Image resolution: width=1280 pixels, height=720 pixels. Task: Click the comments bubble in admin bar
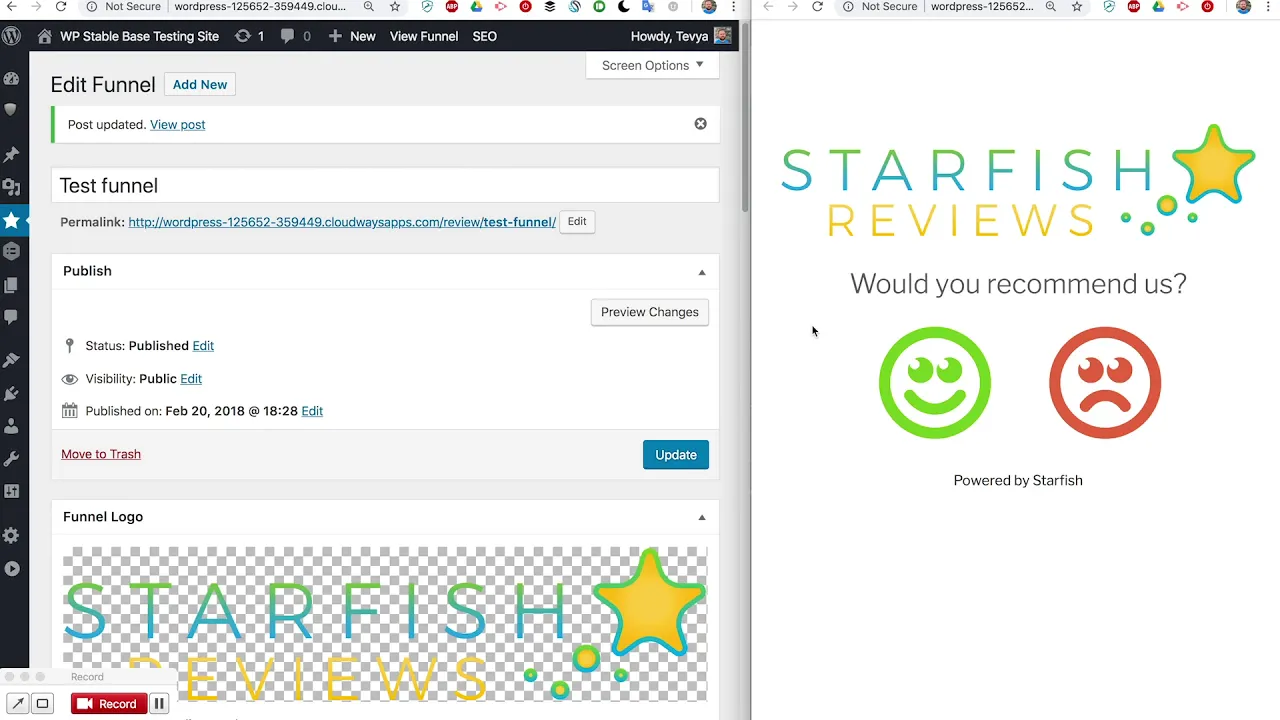click(288, 36)
